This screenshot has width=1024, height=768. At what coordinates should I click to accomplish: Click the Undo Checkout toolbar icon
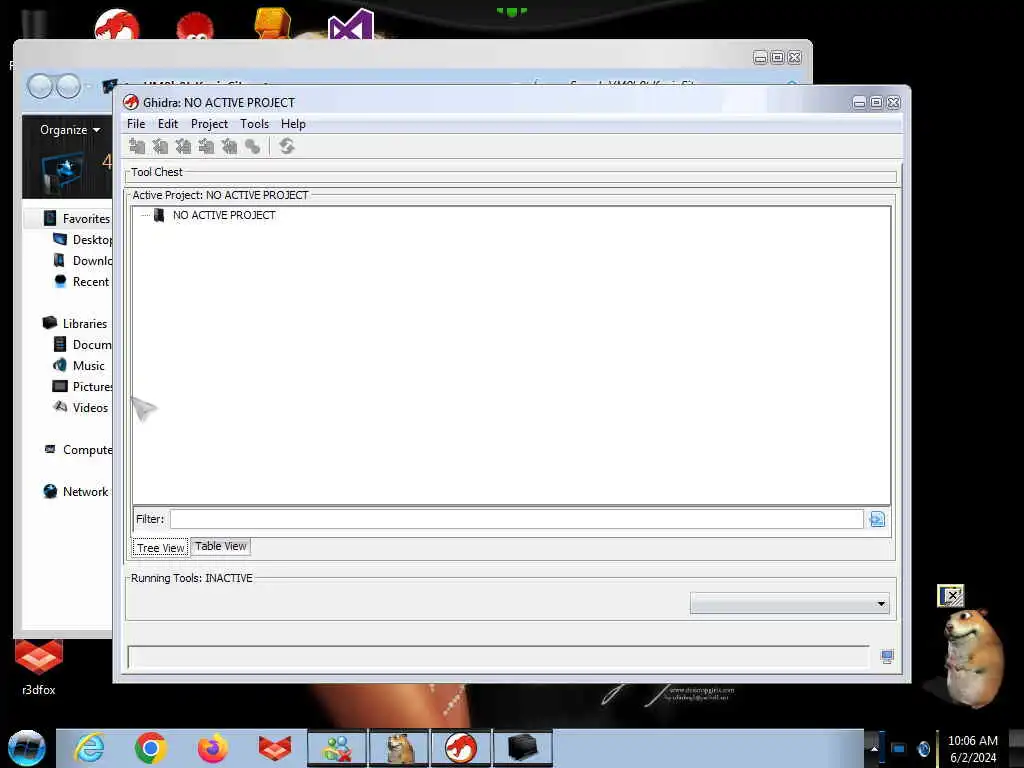tap(229, 146)
